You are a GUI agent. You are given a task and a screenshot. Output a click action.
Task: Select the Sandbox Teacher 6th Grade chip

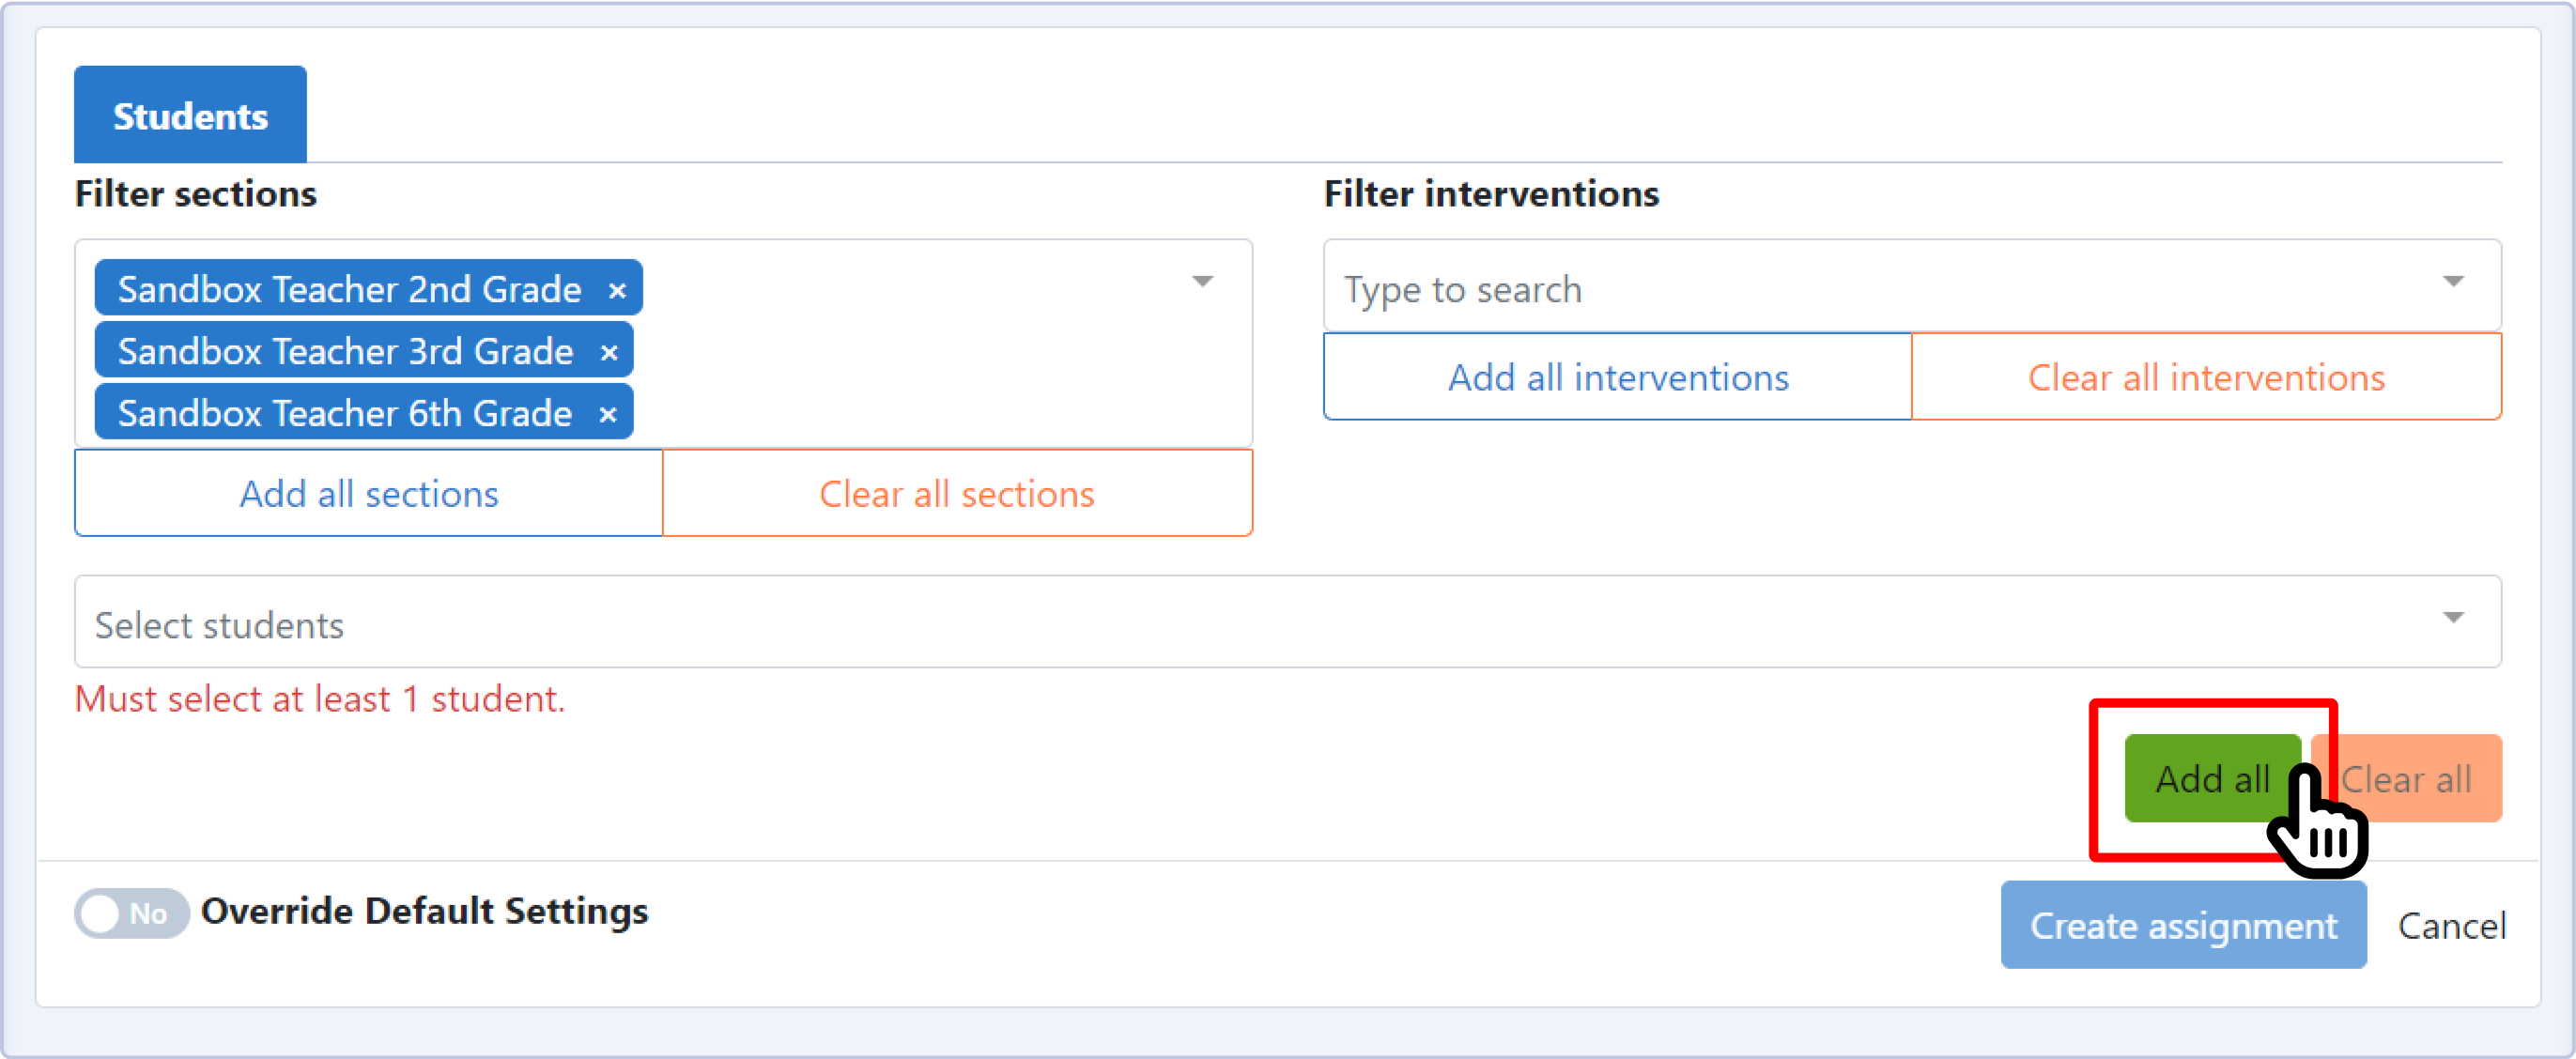(x=344, y=413)
